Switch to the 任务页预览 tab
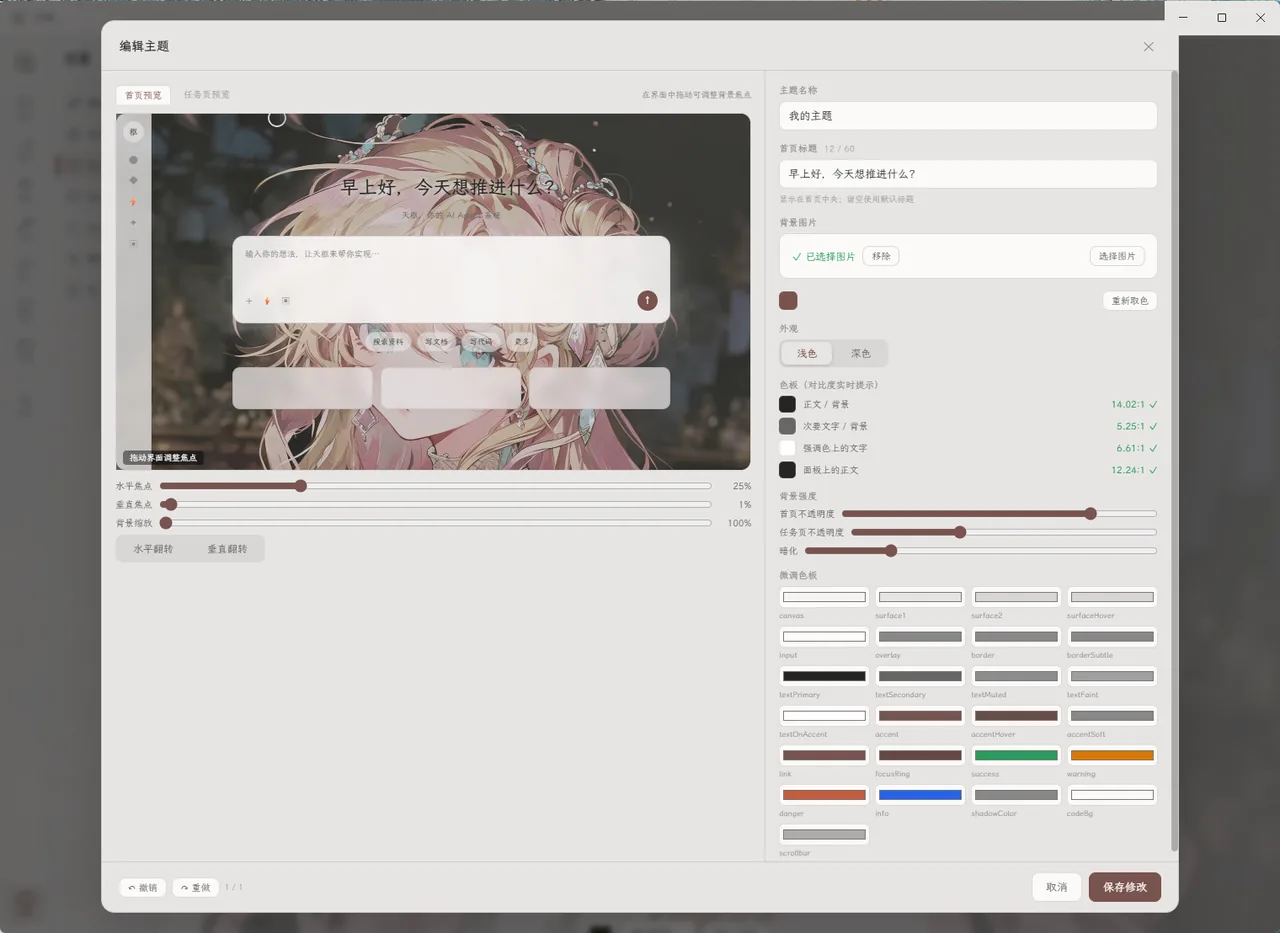Image resolution: width=1280 pixels, height=933 pixels. (207, 95)
